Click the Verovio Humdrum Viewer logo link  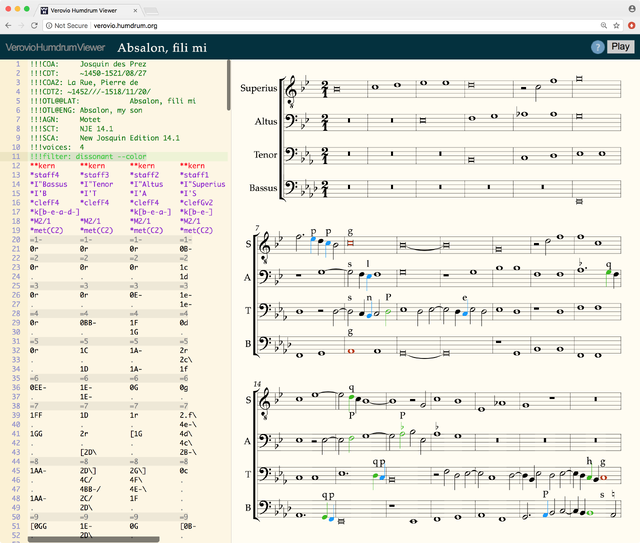click(x=54, y=47)
